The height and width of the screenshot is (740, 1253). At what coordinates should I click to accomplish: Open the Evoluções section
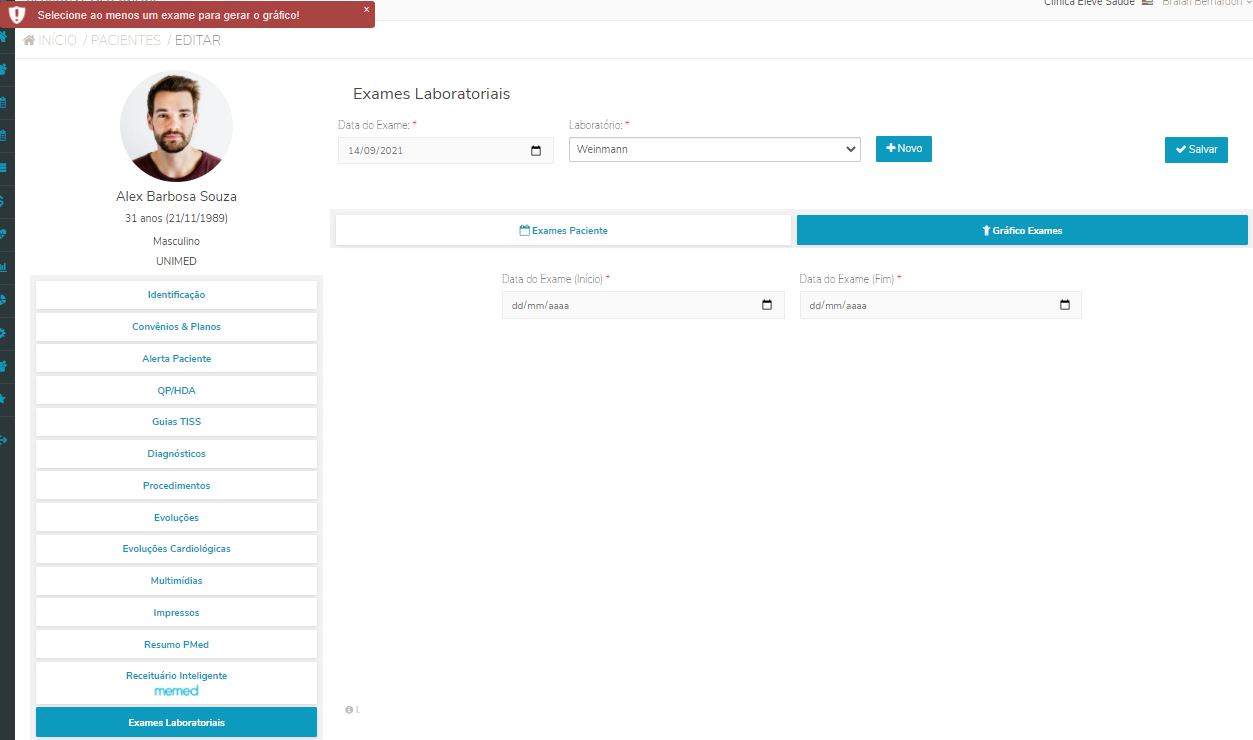coord(176,517)
